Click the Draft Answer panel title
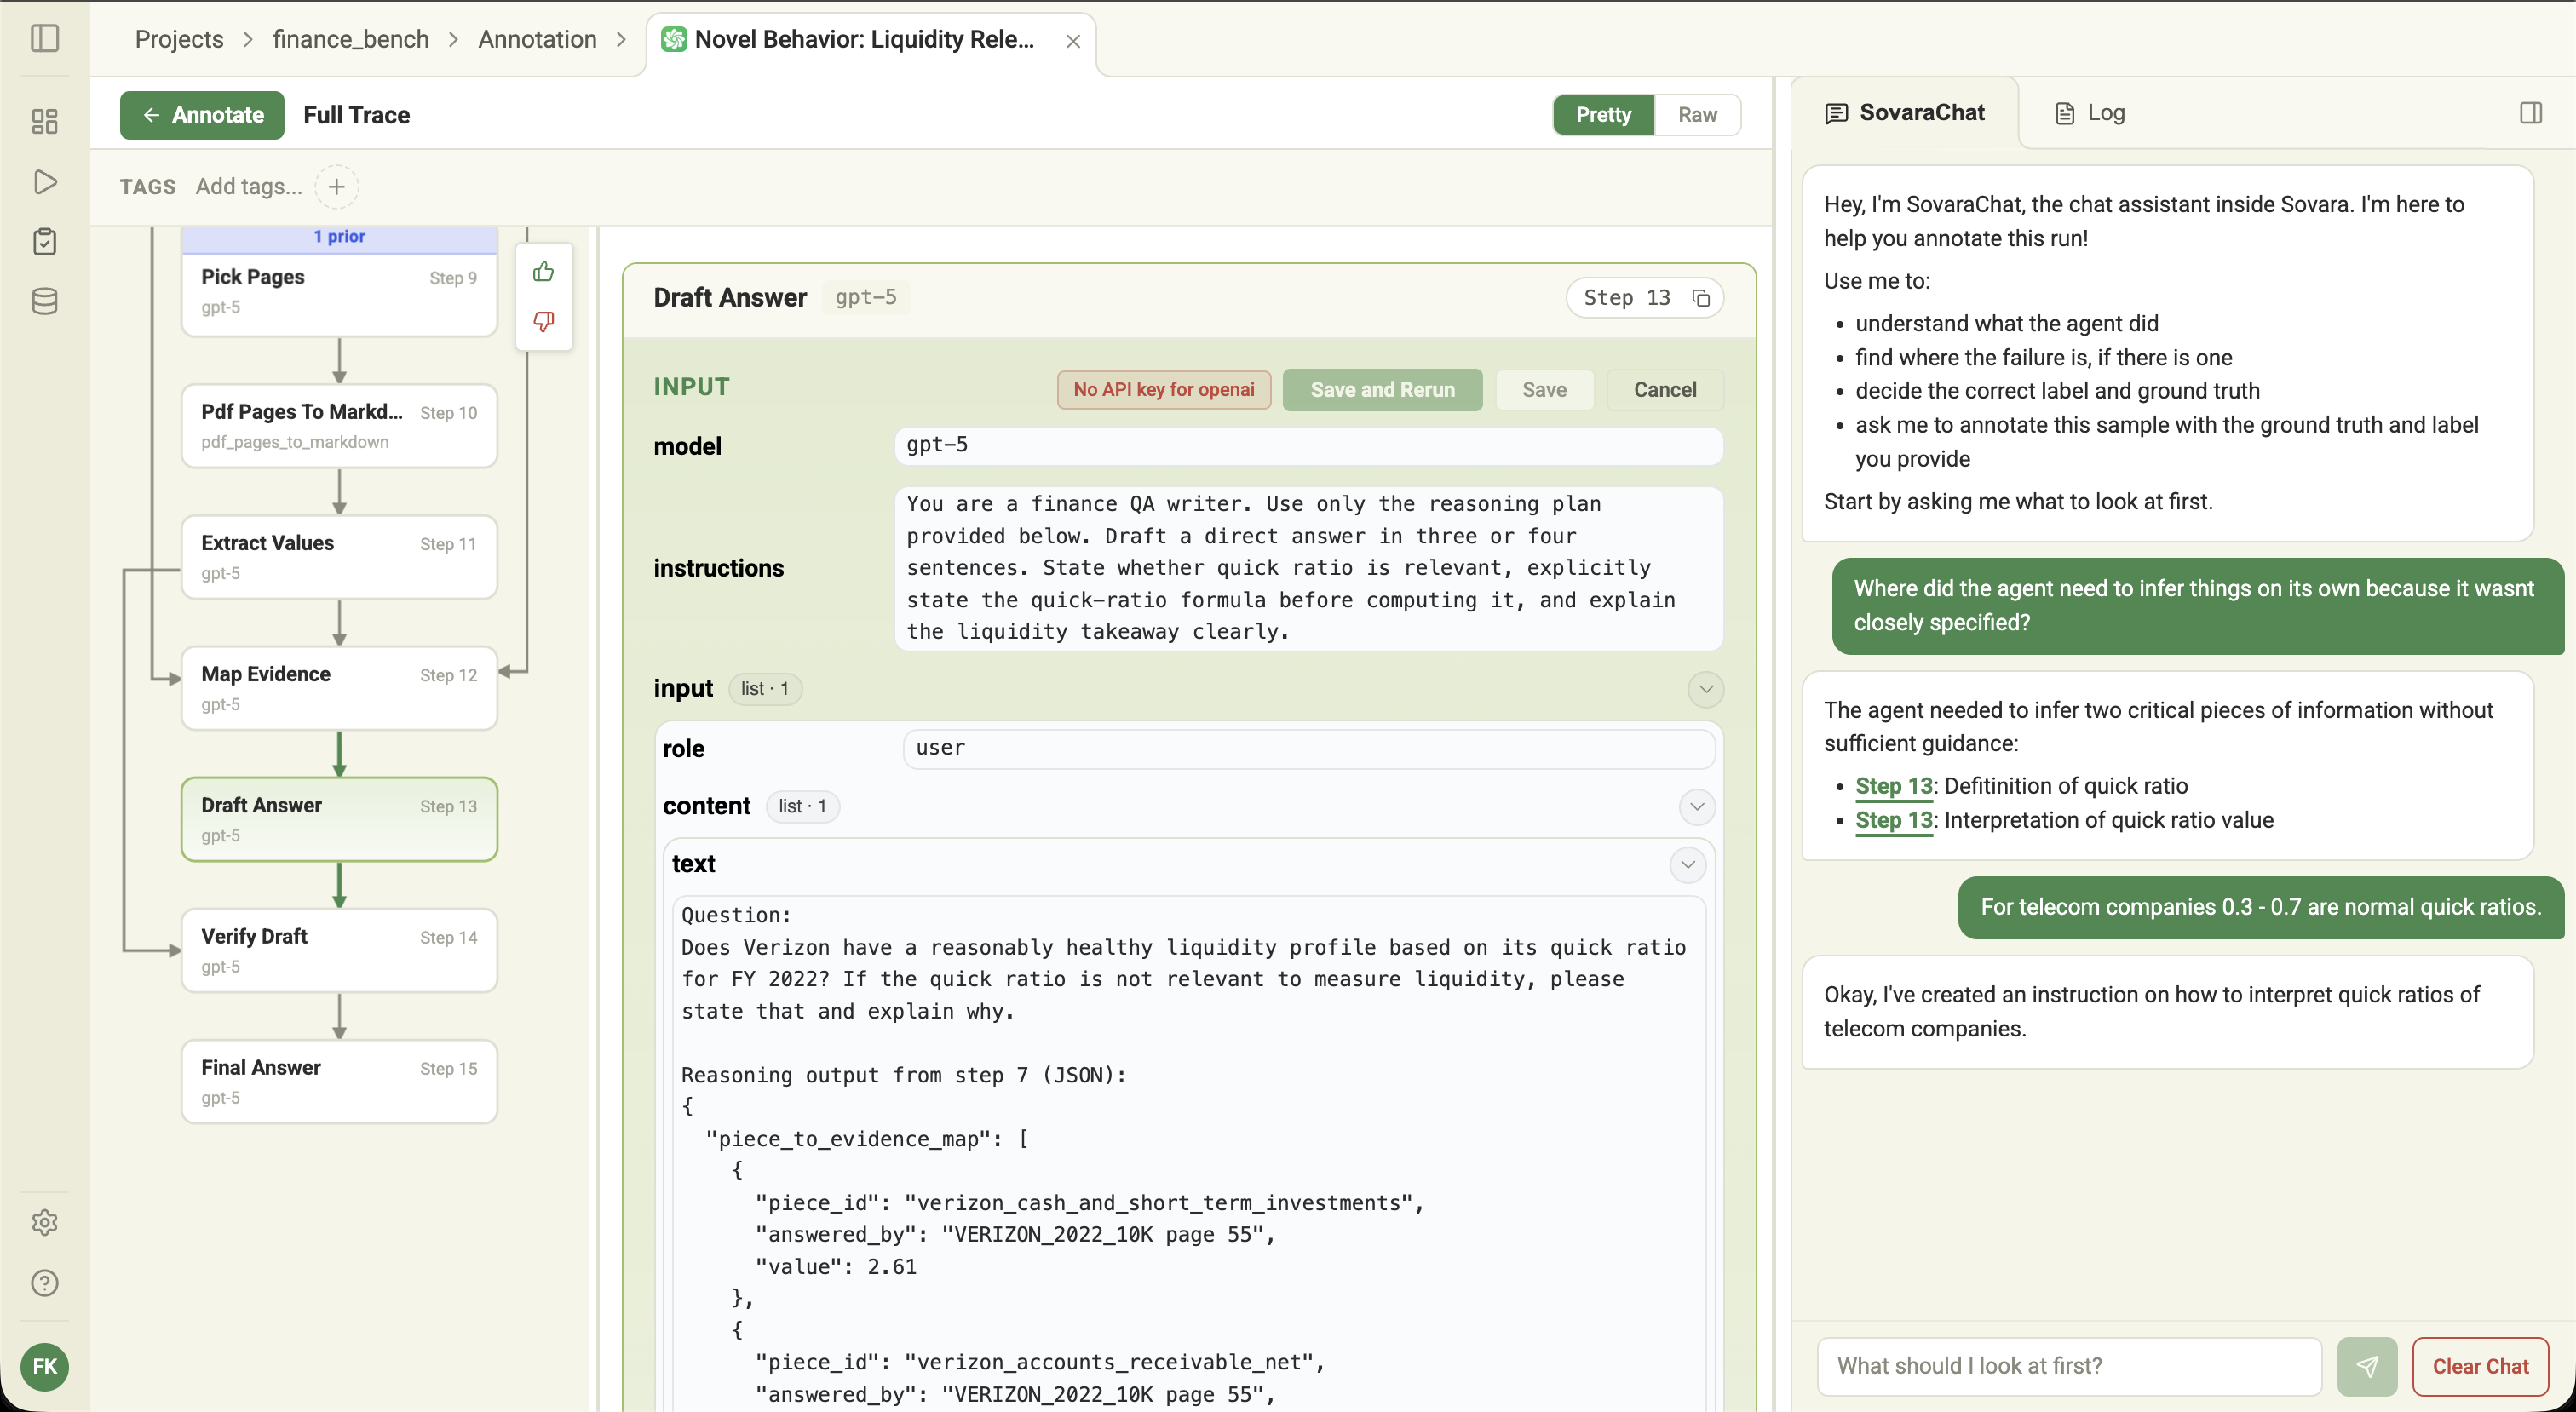 [730, 298]
